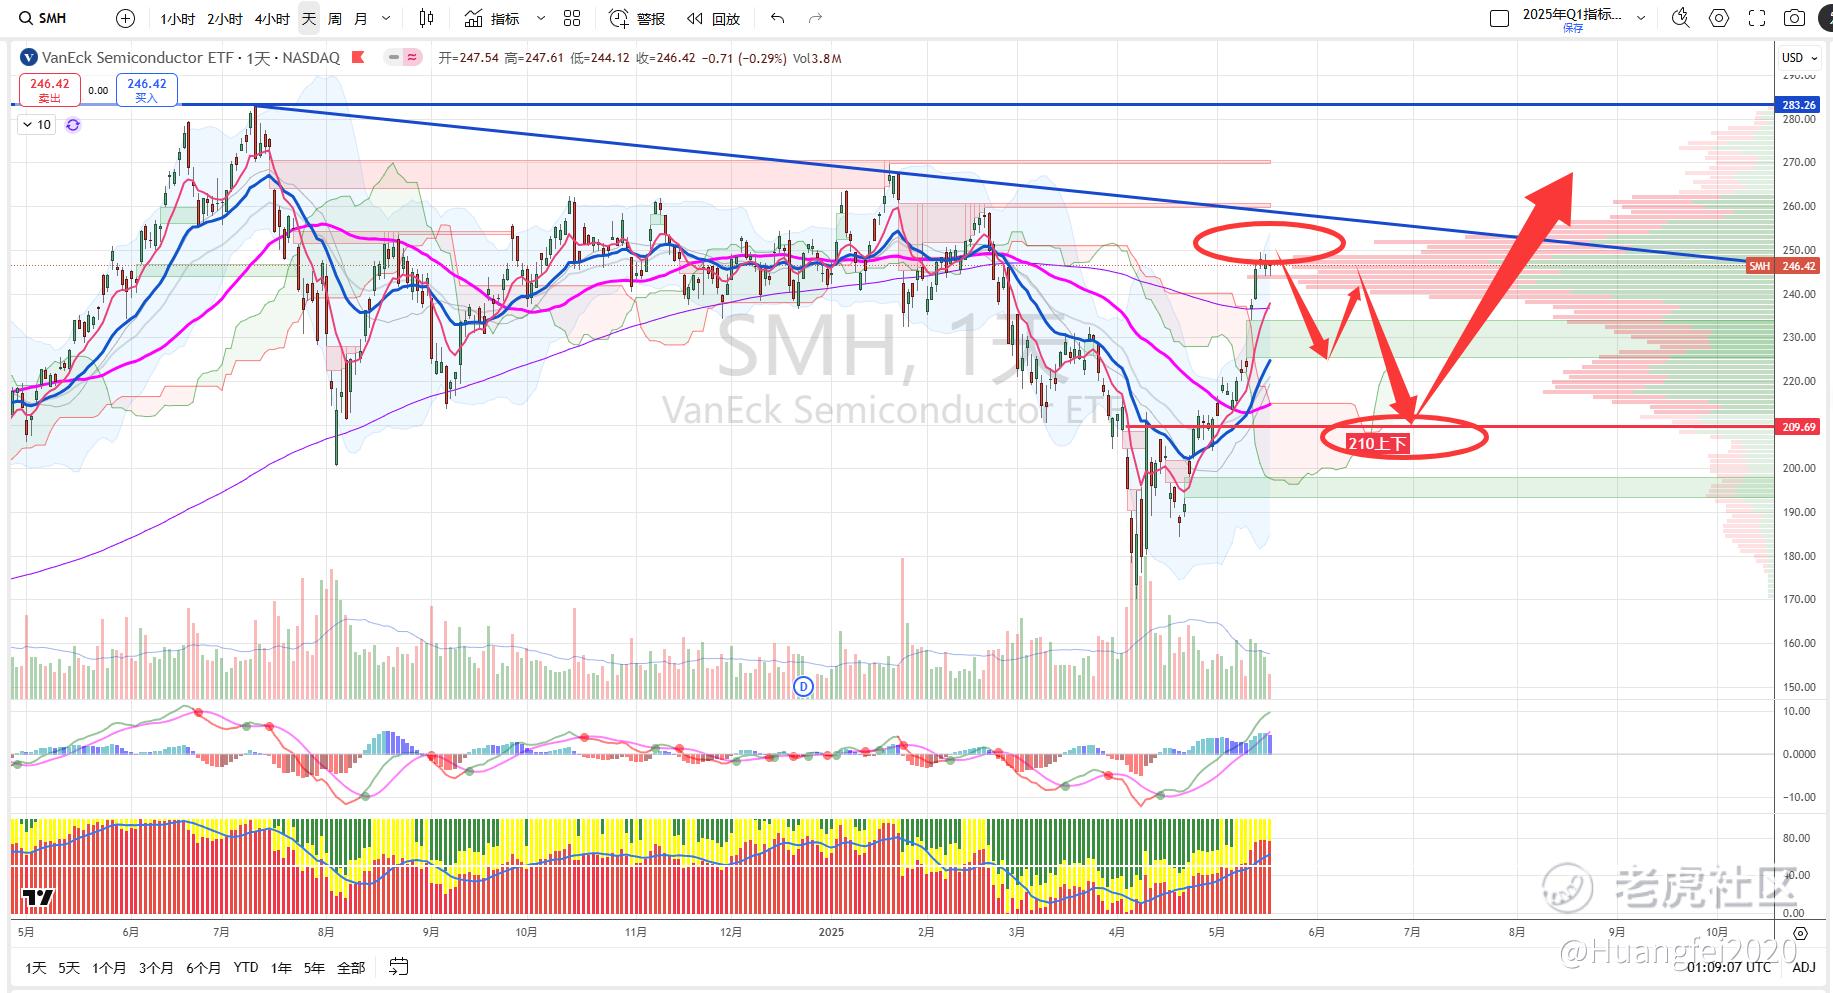Screen dimensions: 1833x993
Task: Create a 警报 alert
Action: pyautogui.click(x=637, y=19)
